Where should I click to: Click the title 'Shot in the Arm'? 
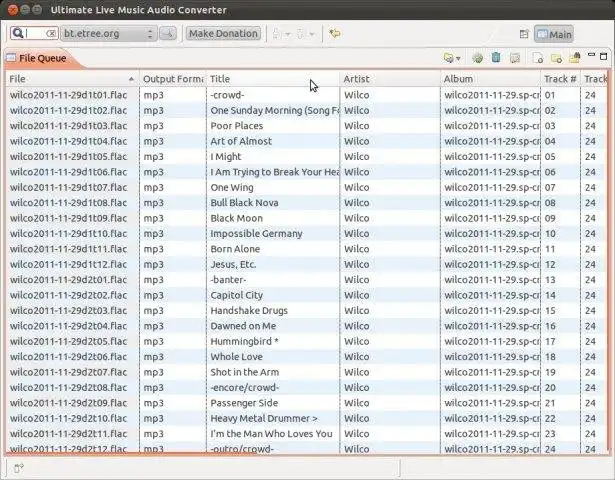click(x=244, y=372)
